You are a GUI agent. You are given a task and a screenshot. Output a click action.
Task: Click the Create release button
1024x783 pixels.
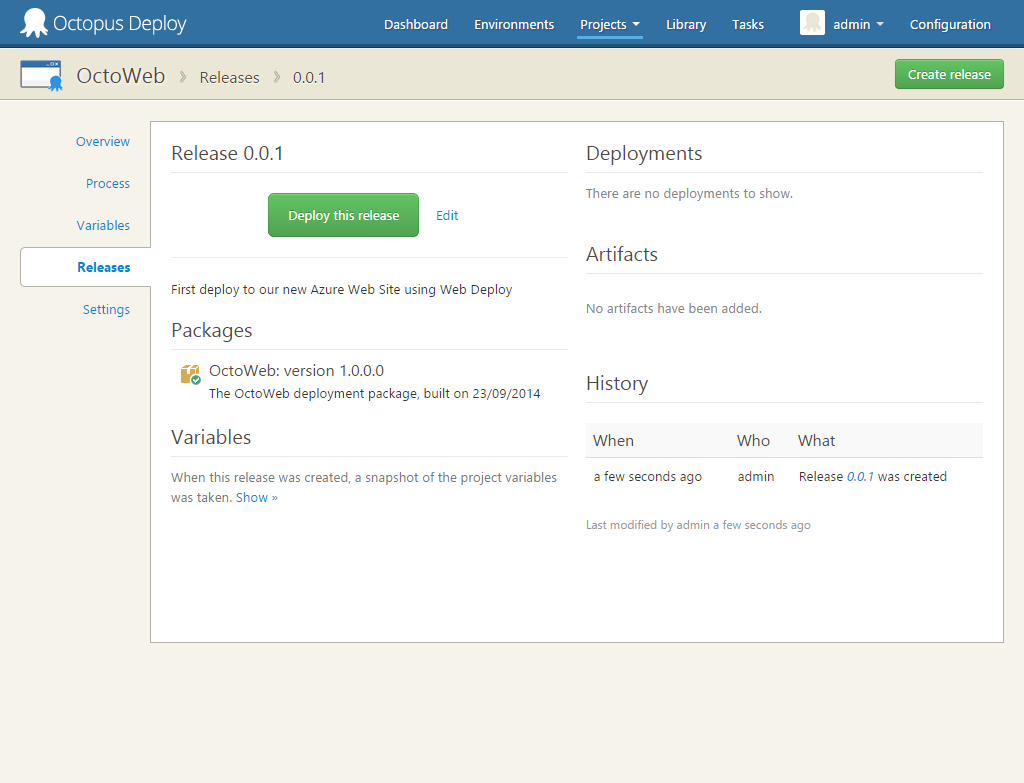click(x=948, y=73)
